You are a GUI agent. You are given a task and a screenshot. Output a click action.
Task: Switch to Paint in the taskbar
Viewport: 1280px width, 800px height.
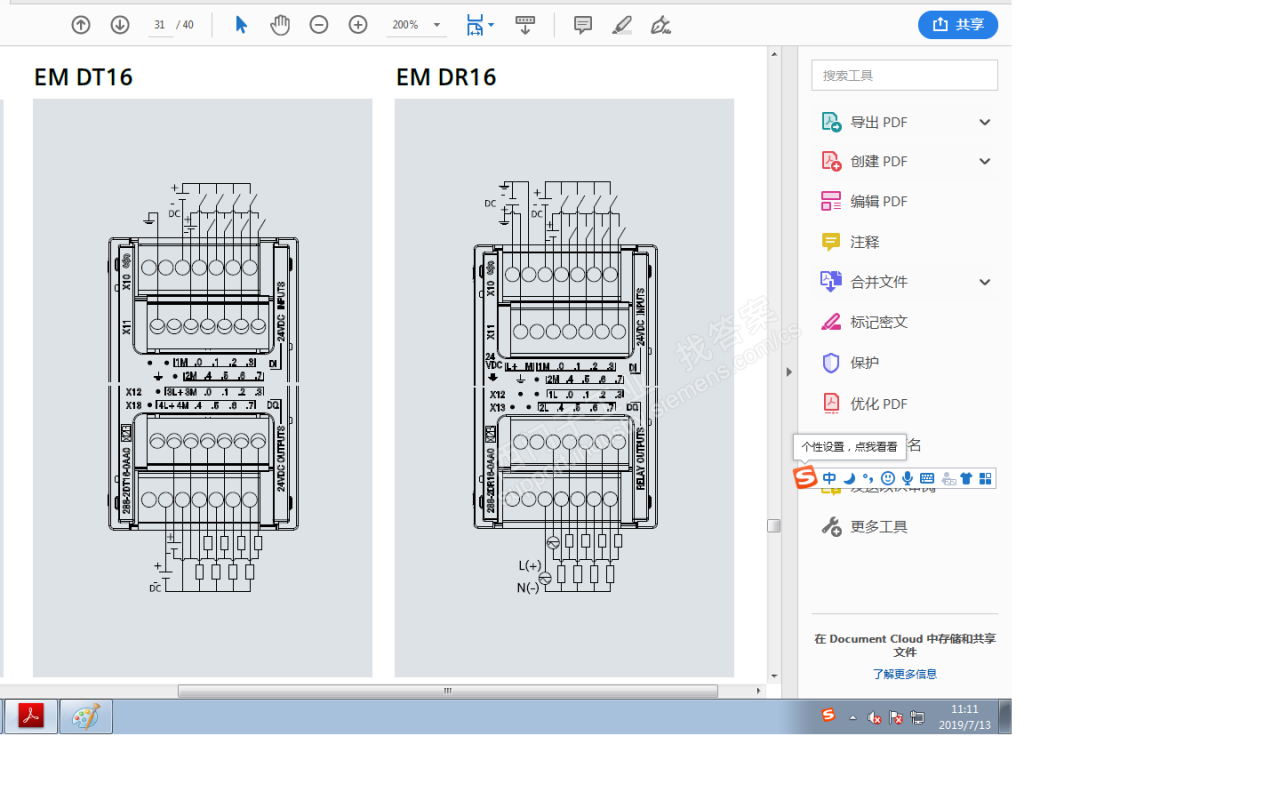tap(86, 716)
